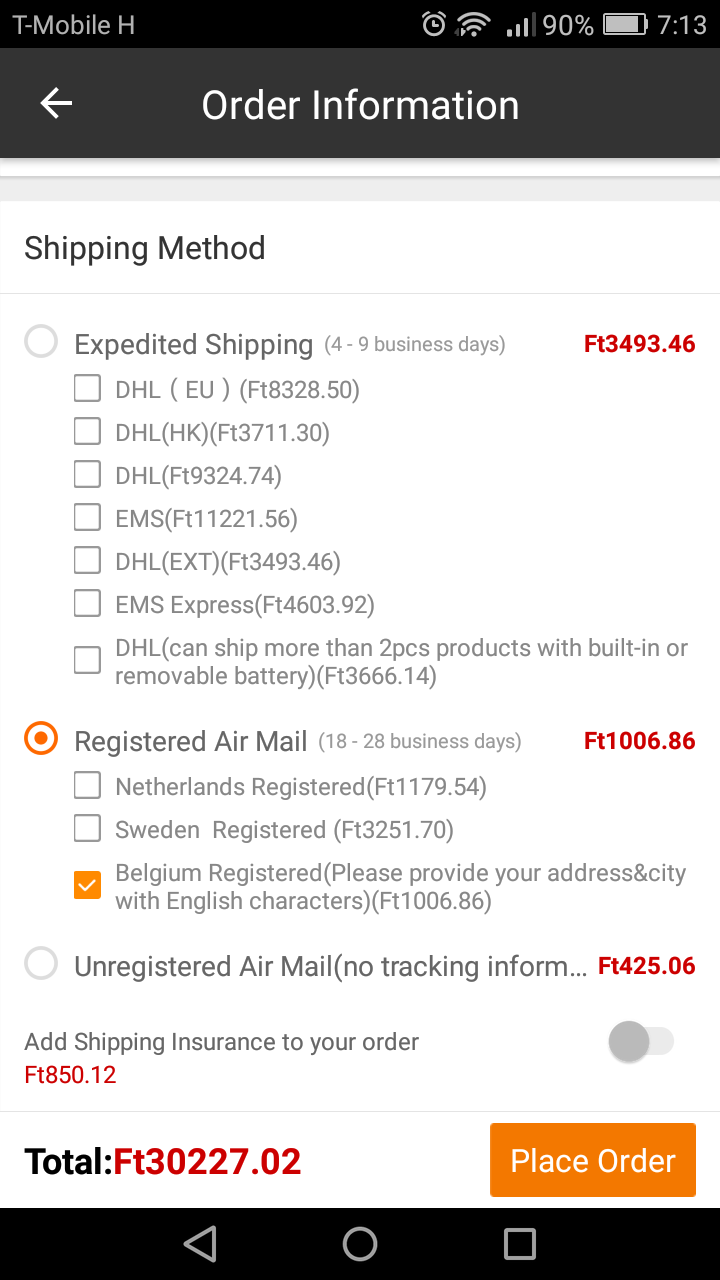Select Expedited Shipping radio button
This screenshot has height=1280, width=720.
tap(41, 342)
